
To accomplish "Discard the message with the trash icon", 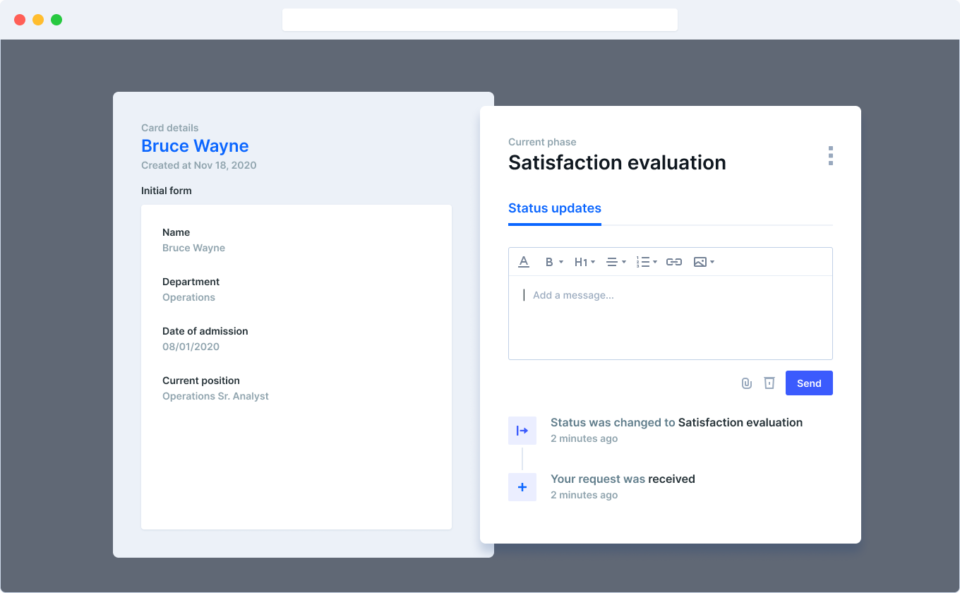I will 769,382.
